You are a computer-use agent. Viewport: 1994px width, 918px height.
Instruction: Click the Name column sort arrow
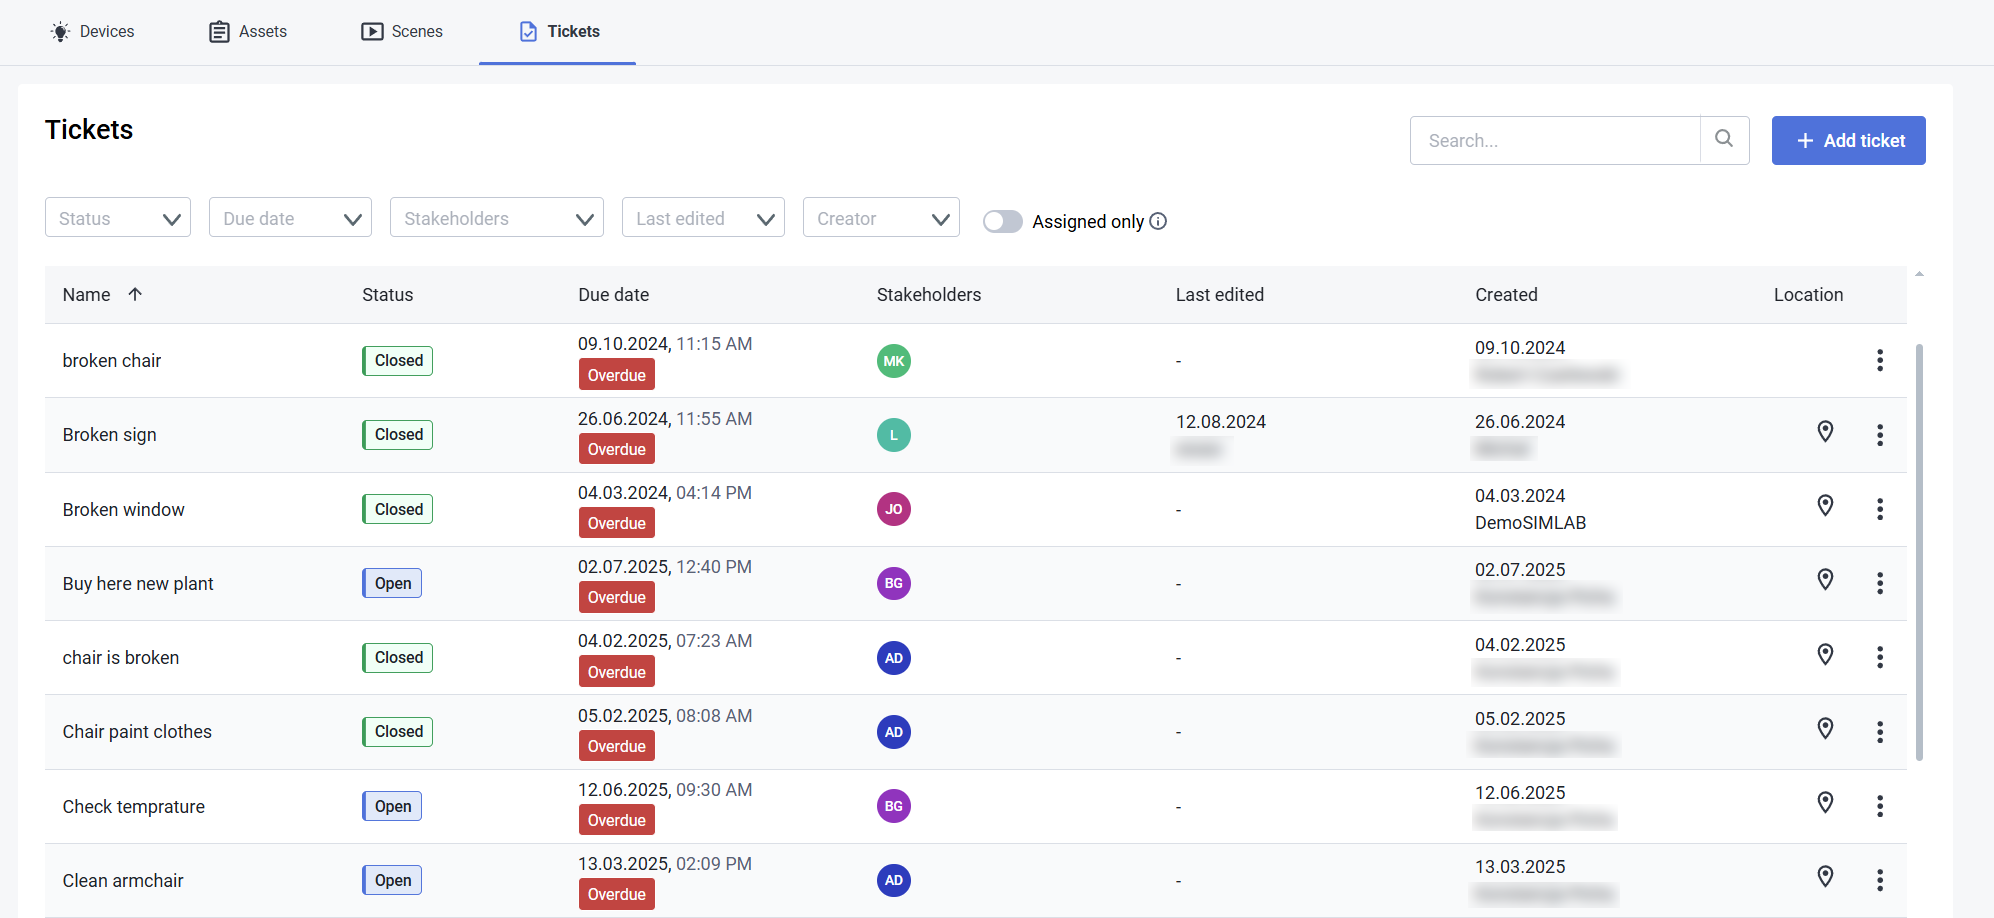tap(135, 294)
